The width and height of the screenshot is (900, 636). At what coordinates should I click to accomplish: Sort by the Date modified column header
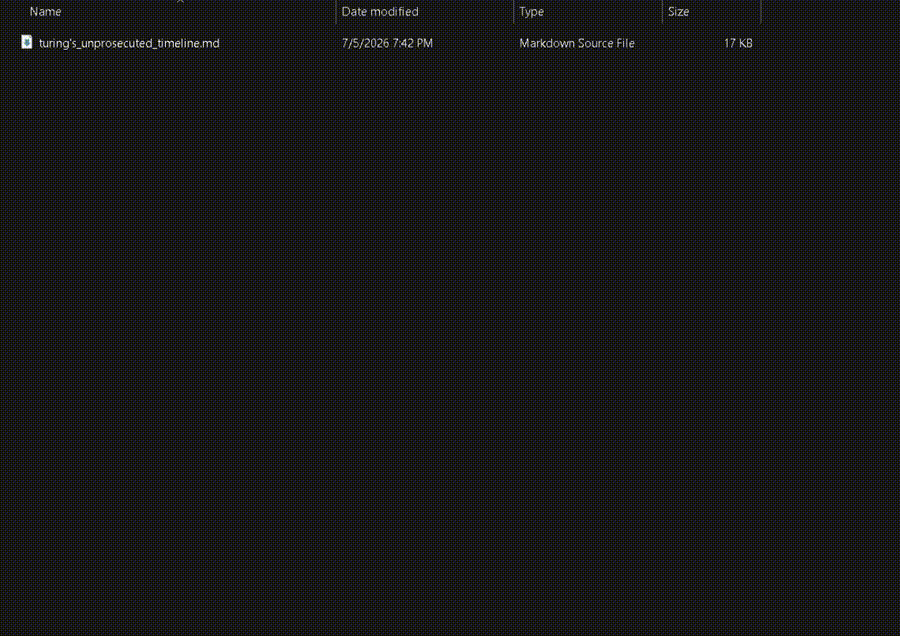tap(380, 11)
